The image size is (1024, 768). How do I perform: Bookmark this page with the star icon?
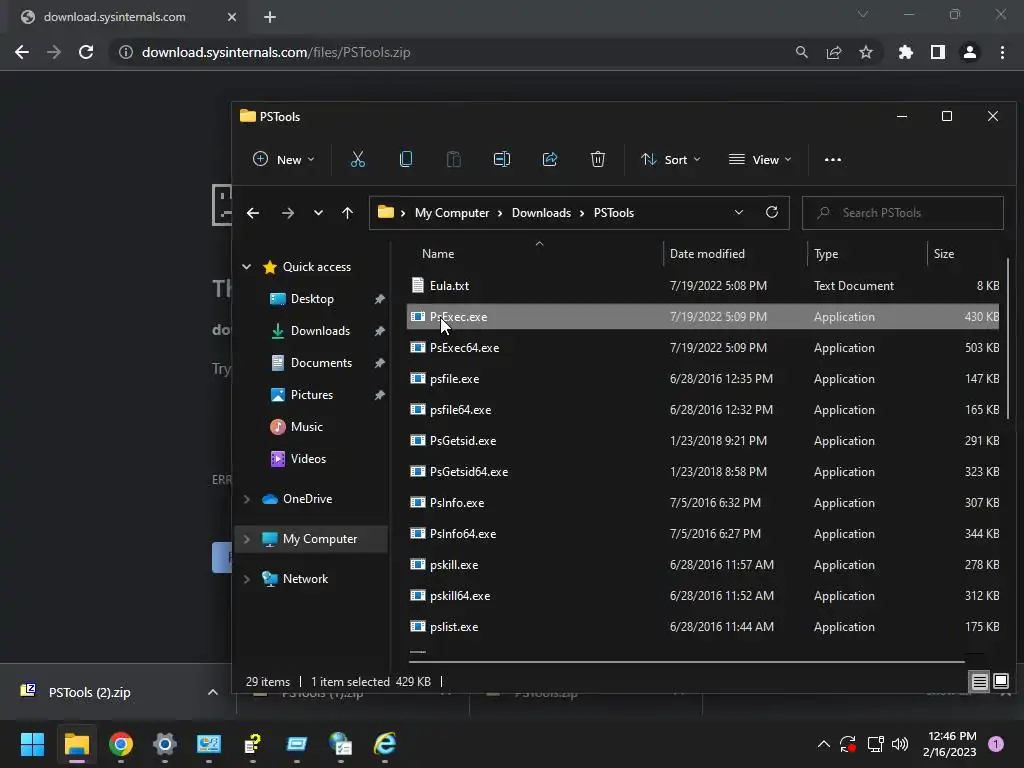pos(866,52)
